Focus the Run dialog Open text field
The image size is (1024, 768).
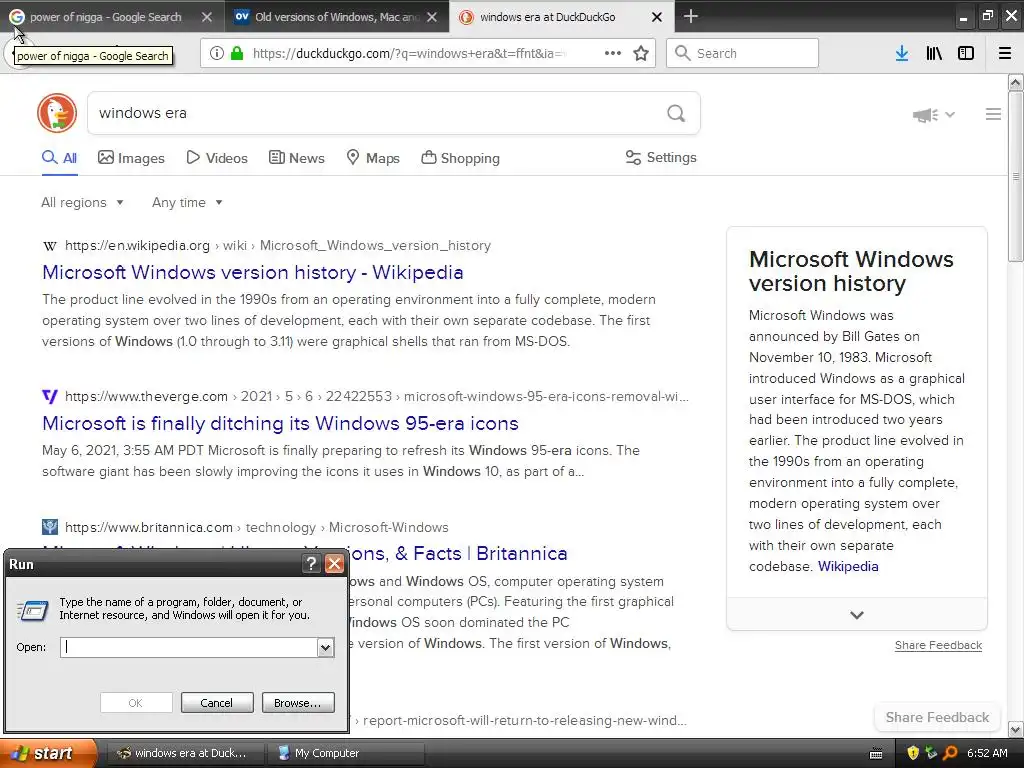(x=189, y=647)
